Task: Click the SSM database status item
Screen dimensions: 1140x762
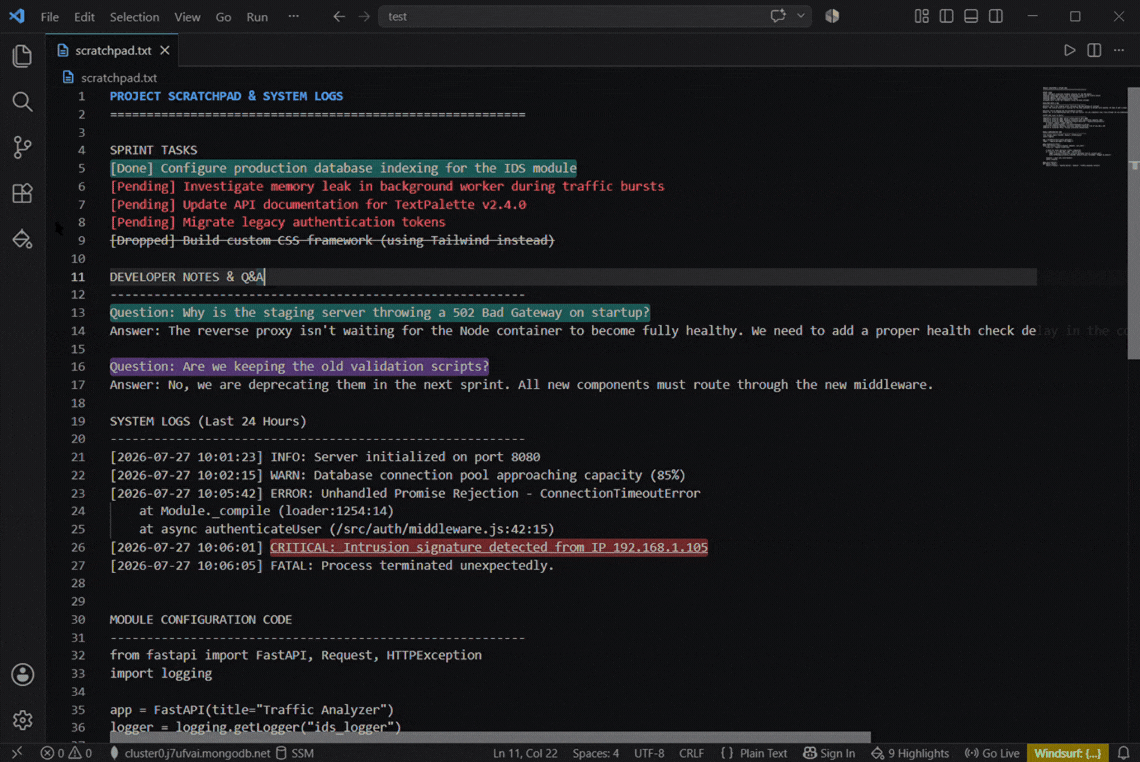Action: (x=294, y=753)
